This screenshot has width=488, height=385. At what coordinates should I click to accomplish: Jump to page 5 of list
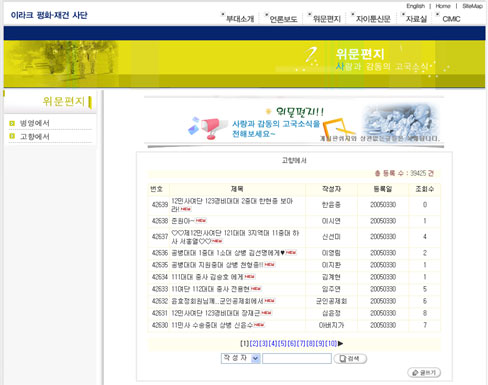click(x=282, y=343)
